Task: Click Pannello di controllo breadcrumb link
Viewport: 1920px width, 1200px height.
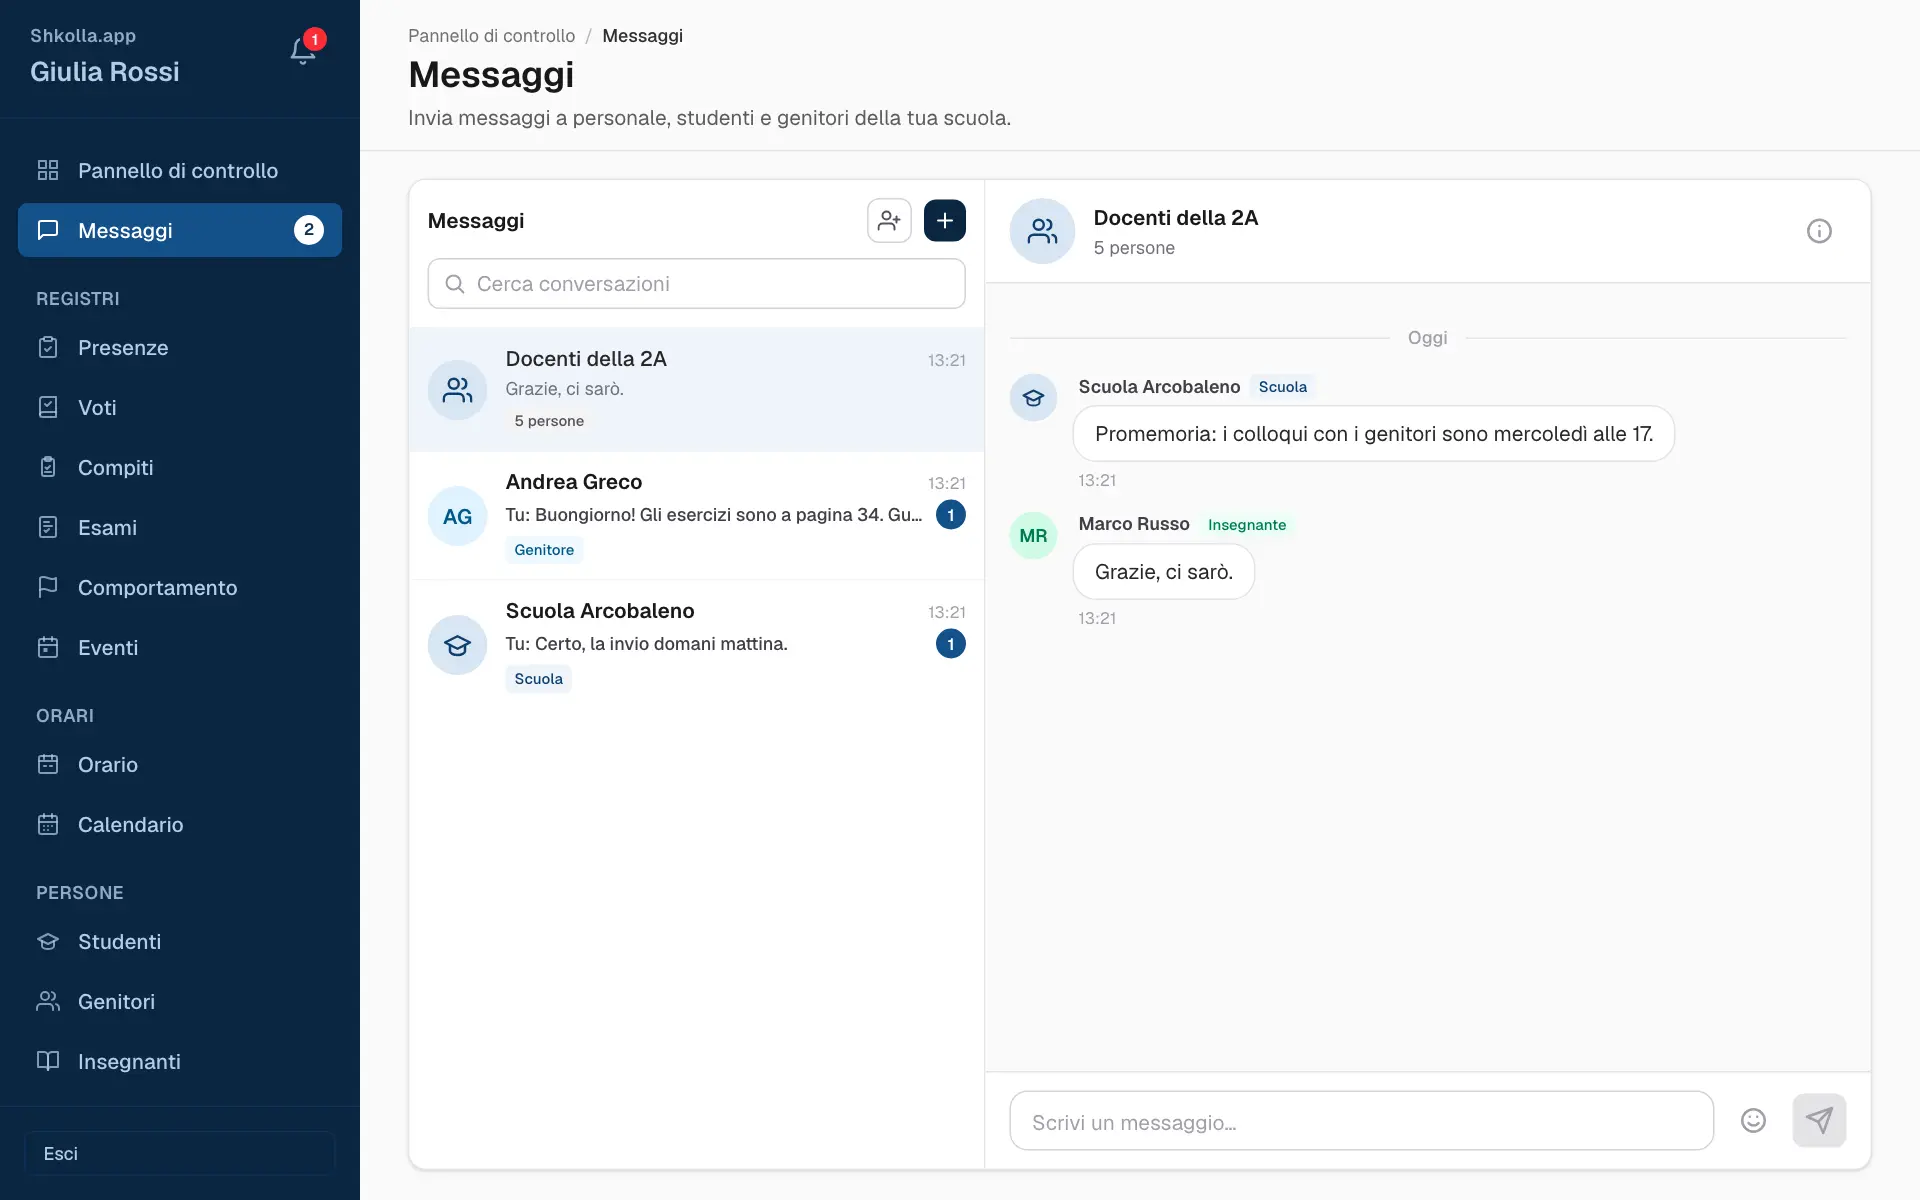Action: (491, 36)
